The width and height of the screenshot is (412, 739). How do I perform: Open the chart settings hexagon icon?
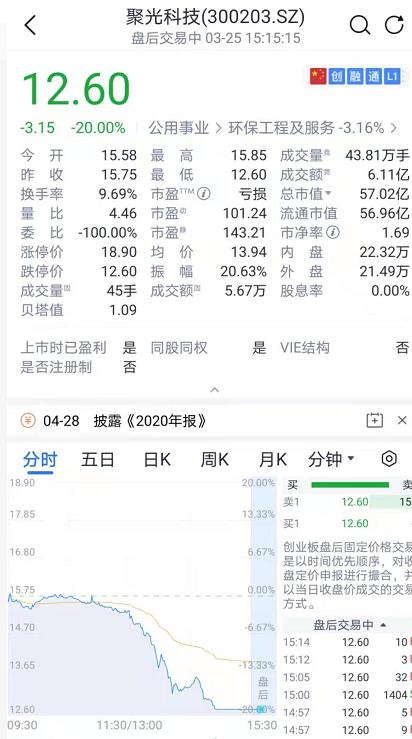pyautogui.click(x=389, y=459)
